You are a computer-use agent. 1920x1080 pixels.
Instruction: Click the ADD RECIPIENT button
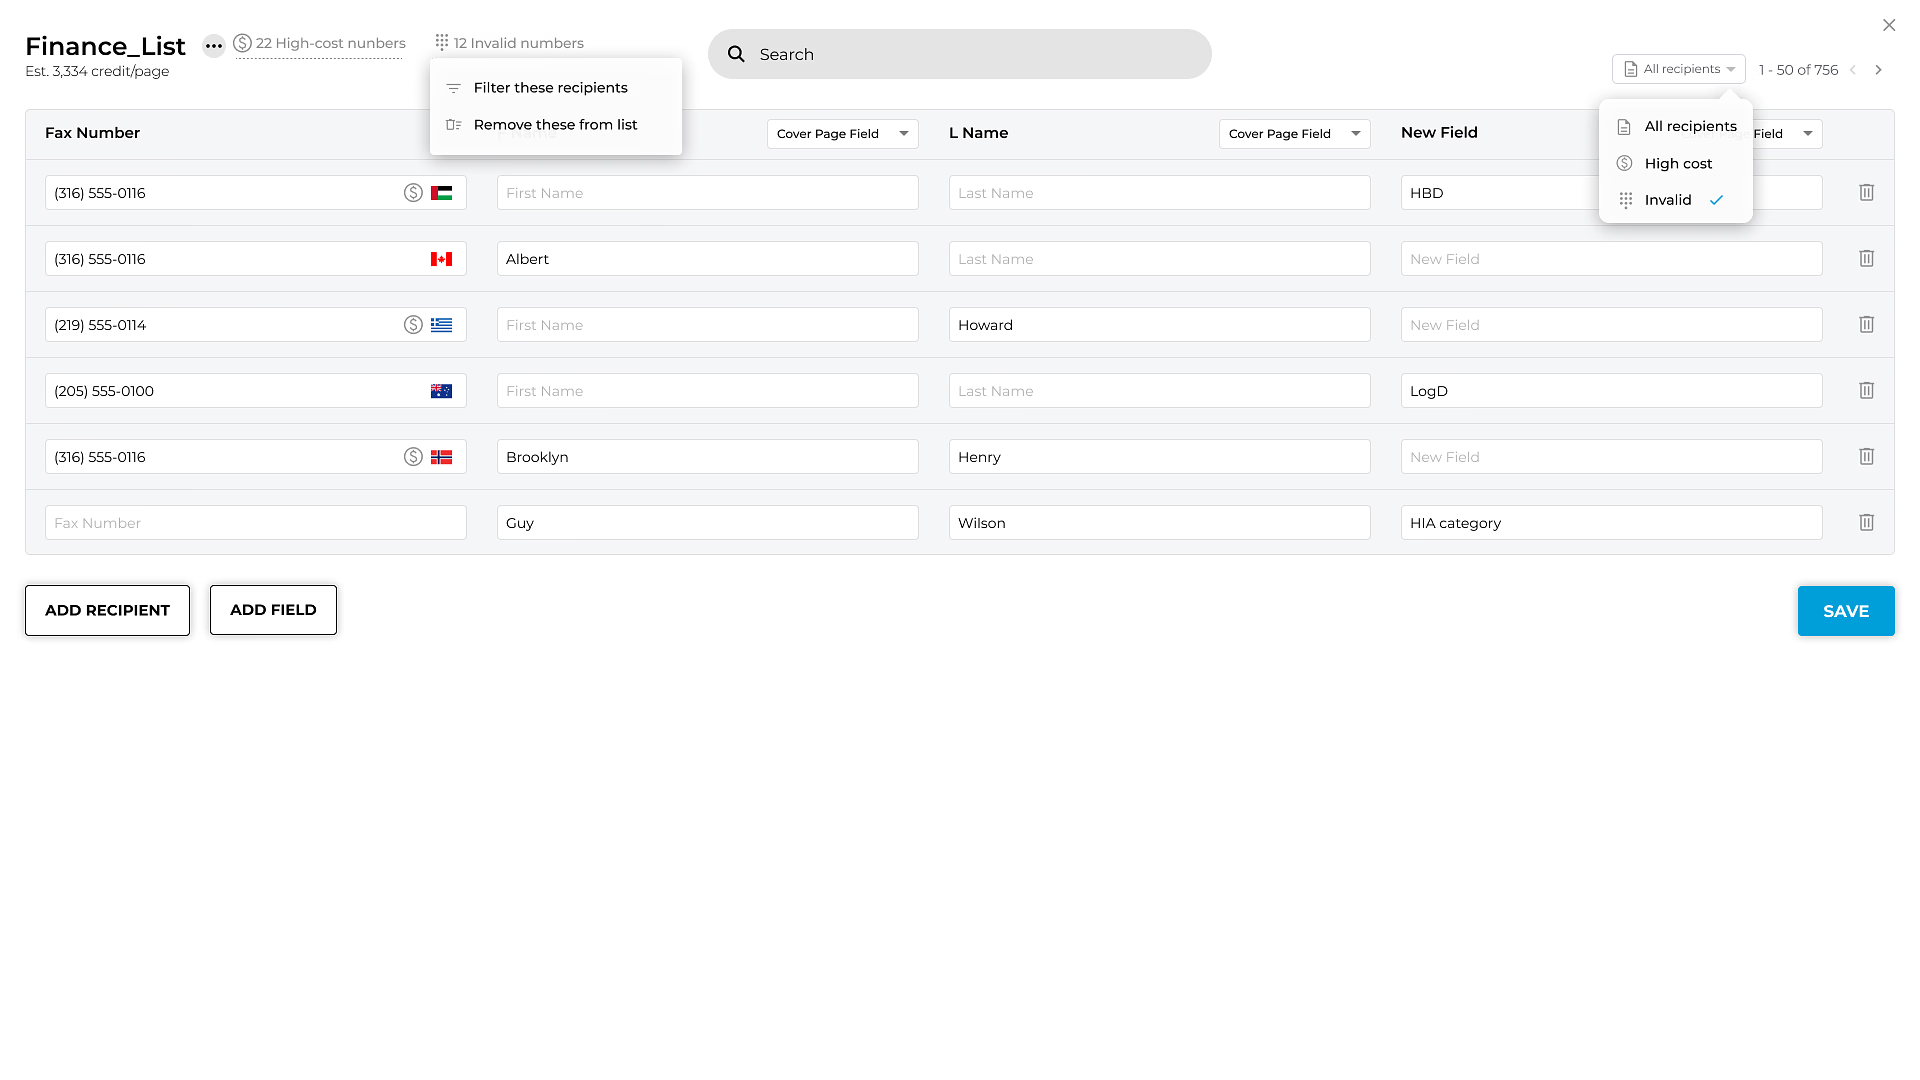[x=107, y=609]
